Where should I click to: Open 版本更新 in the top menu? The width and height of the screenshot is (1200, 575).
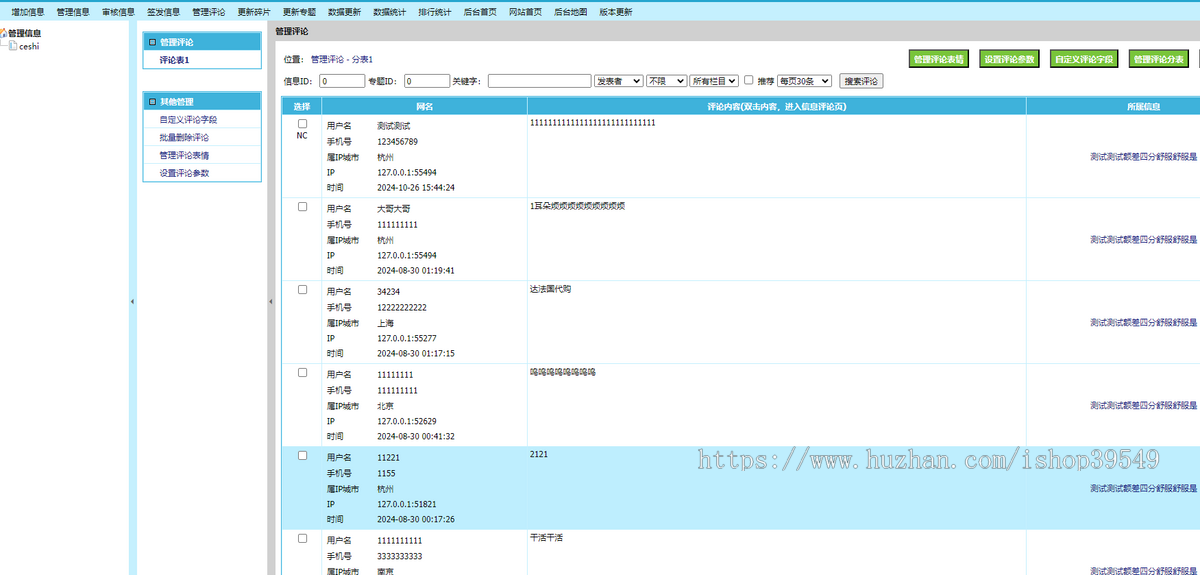(x=616, y=12)
